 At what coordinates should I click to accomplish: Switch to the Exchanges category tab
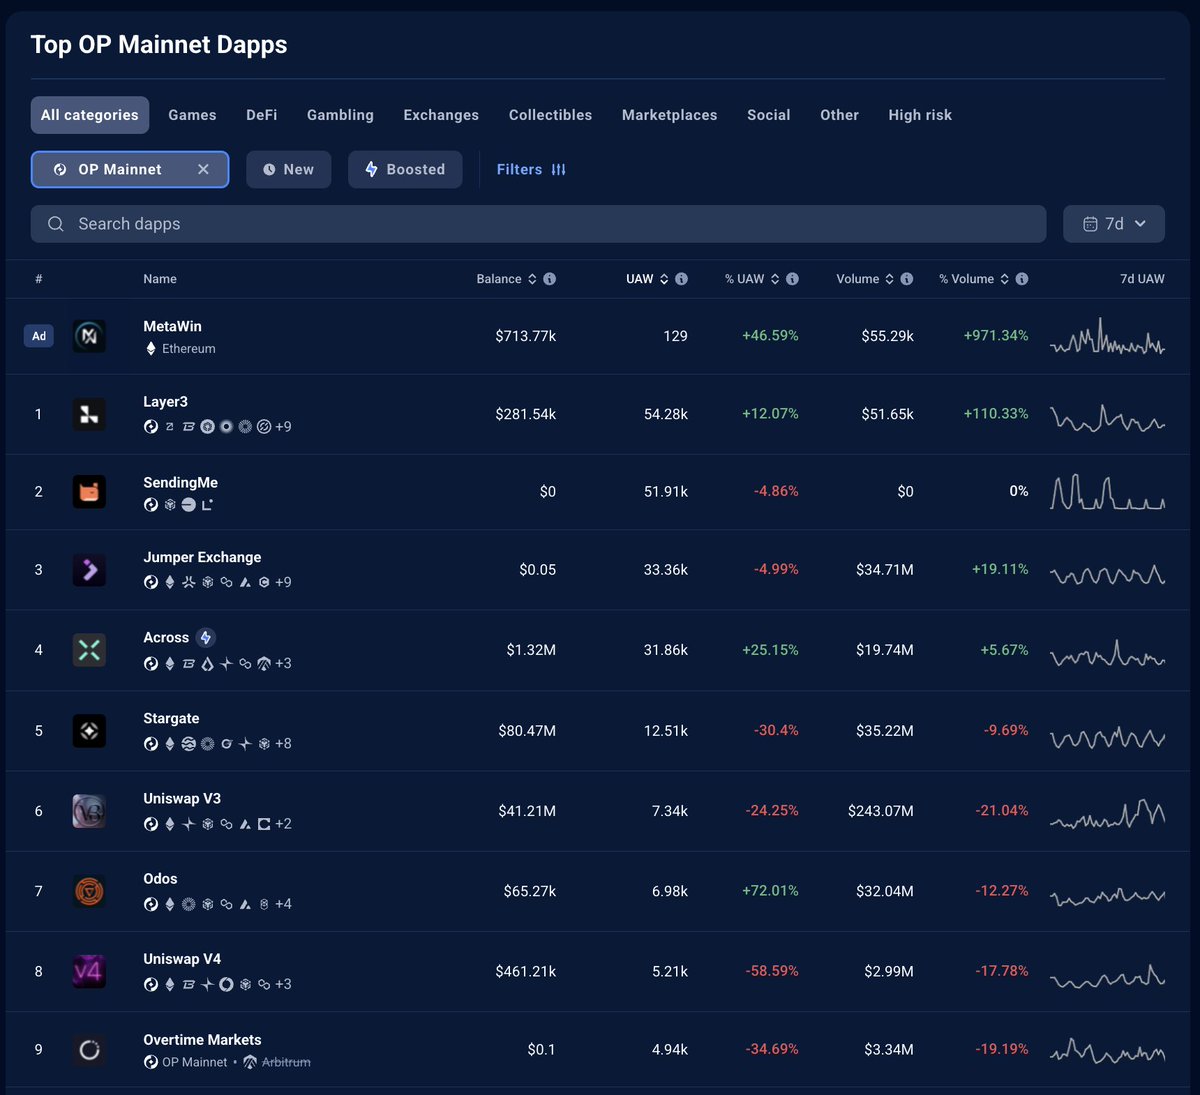441,115
